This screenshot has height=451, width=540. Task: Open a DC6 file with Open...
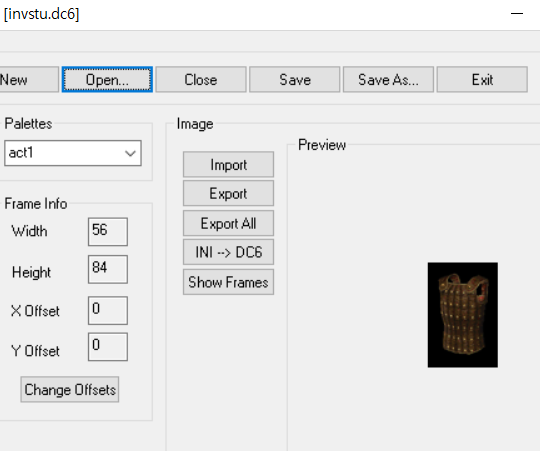pyautogui.click(x=107, y=80)
